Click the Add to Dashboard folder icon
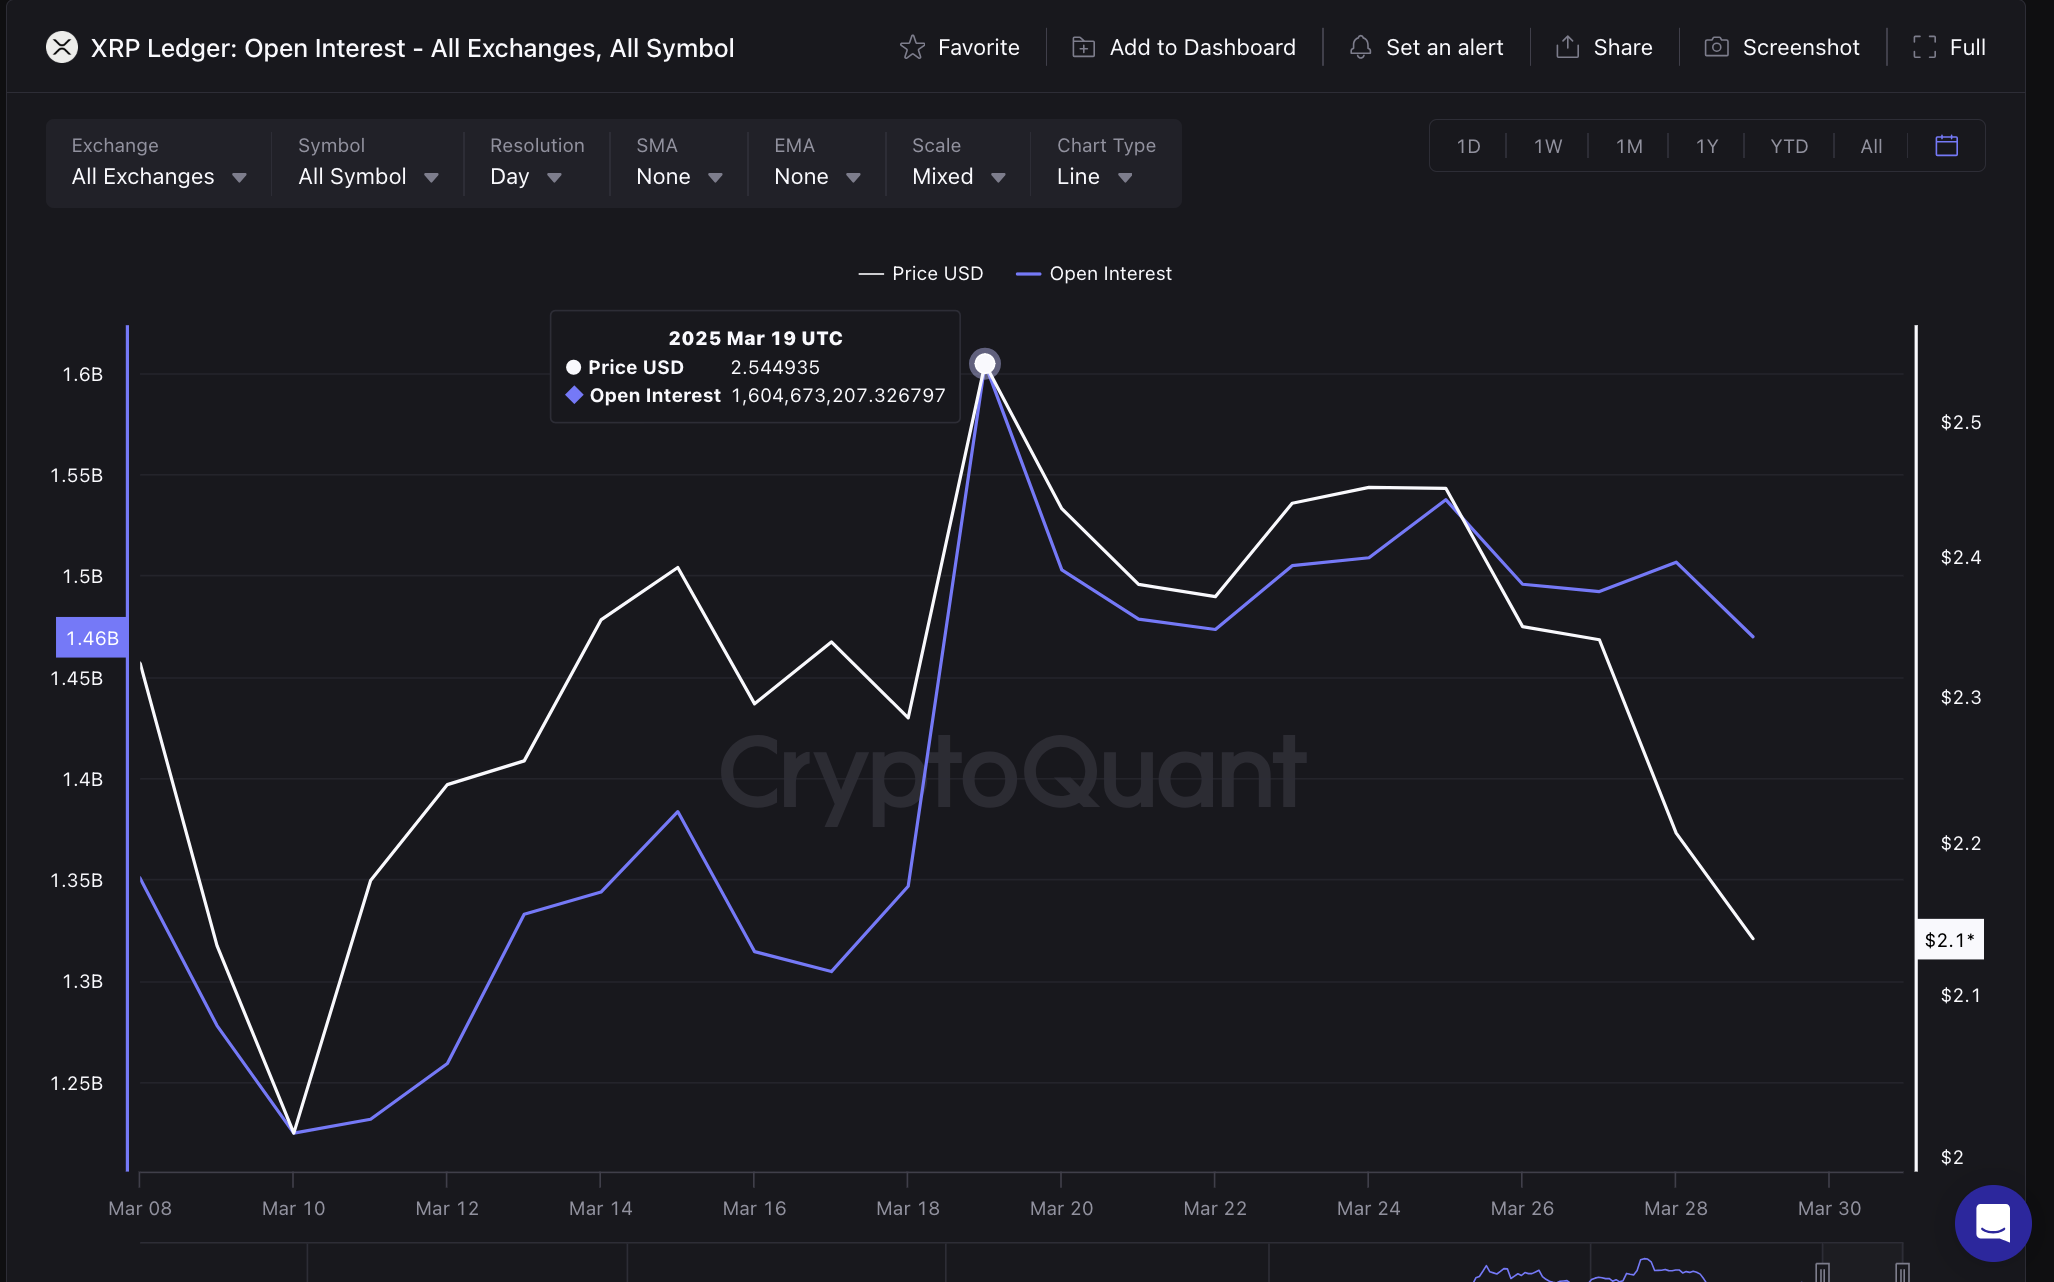2054x1282 pixels. pyautogui.click(x=1083, y=47)
